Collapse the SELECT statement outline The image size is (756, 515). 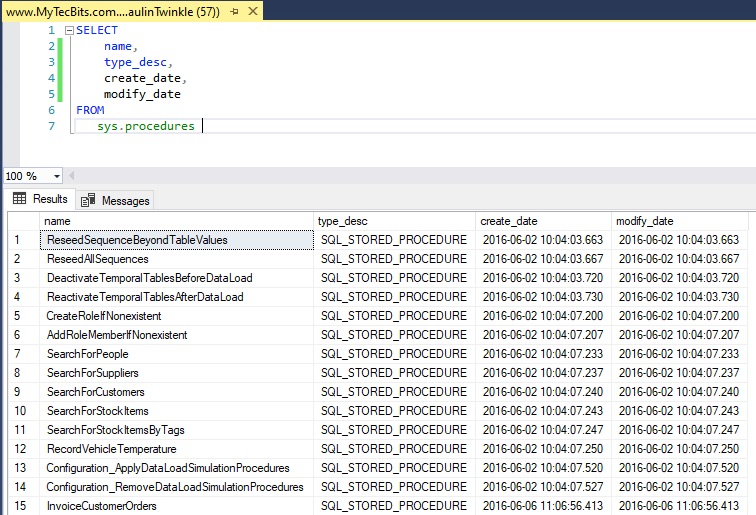click(69, 30)
